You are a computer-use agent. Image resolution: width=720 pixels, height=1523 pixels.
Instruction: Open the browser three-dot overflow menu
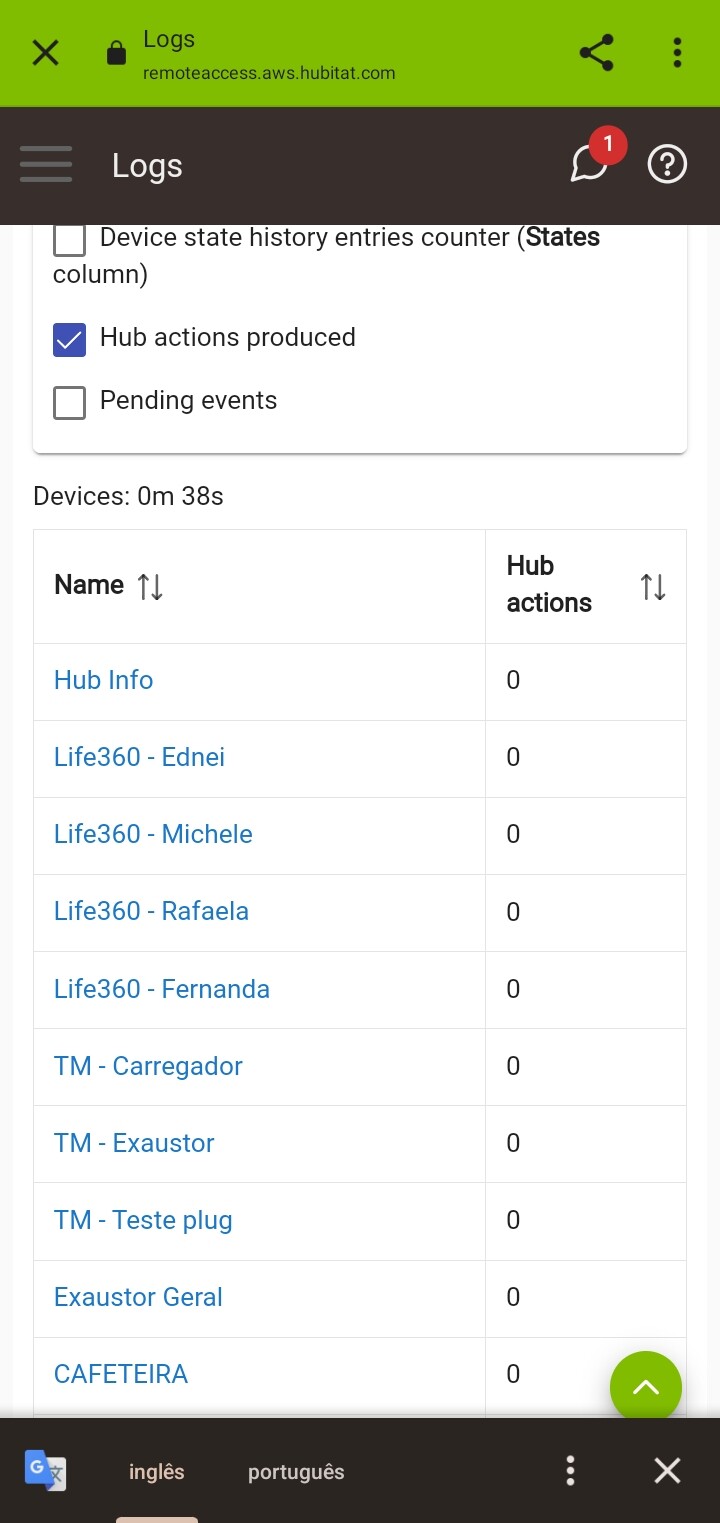point(677,53)
